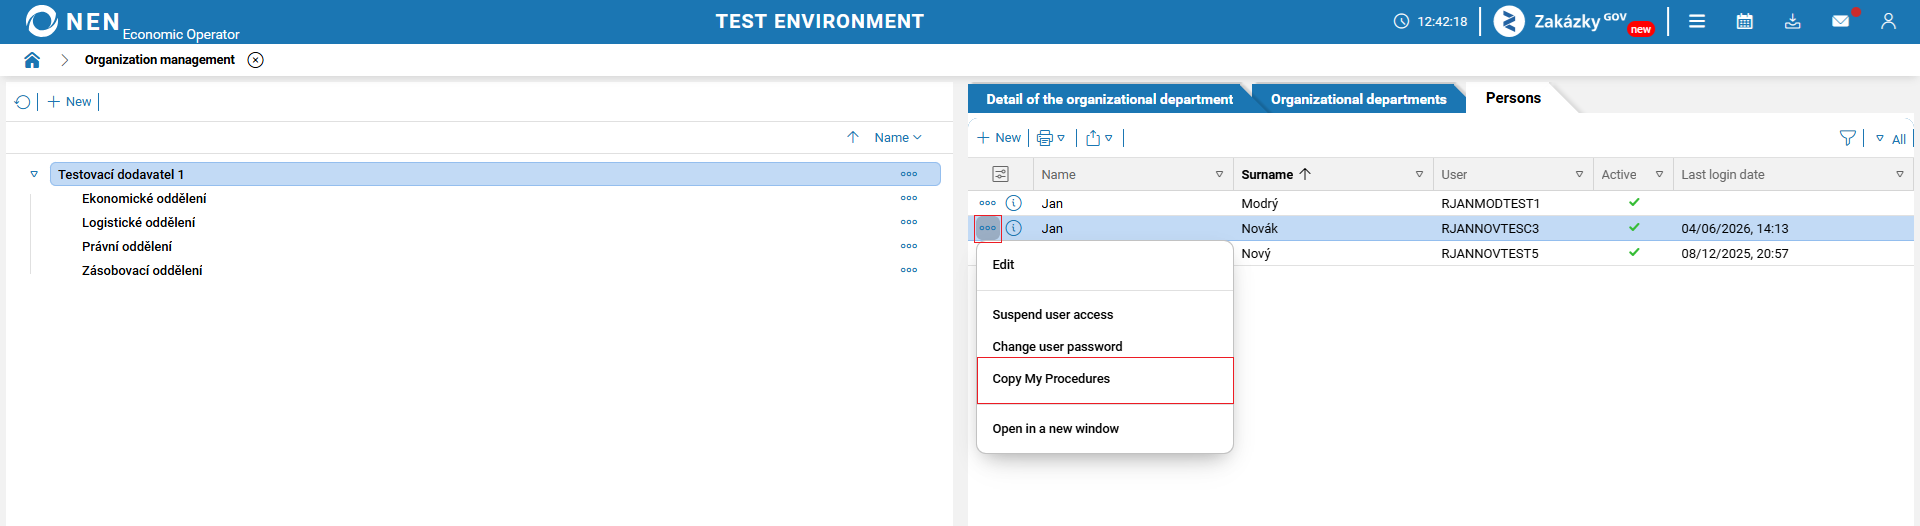1920x526 pixels.
Task: Select the Persons tab
Action: (1513, 98)
